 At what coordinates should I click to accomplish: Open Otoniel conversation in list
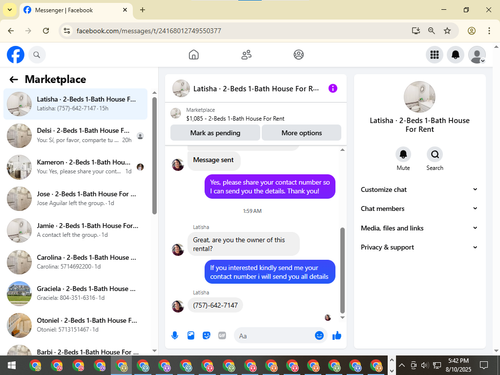[x=75, y=325]
